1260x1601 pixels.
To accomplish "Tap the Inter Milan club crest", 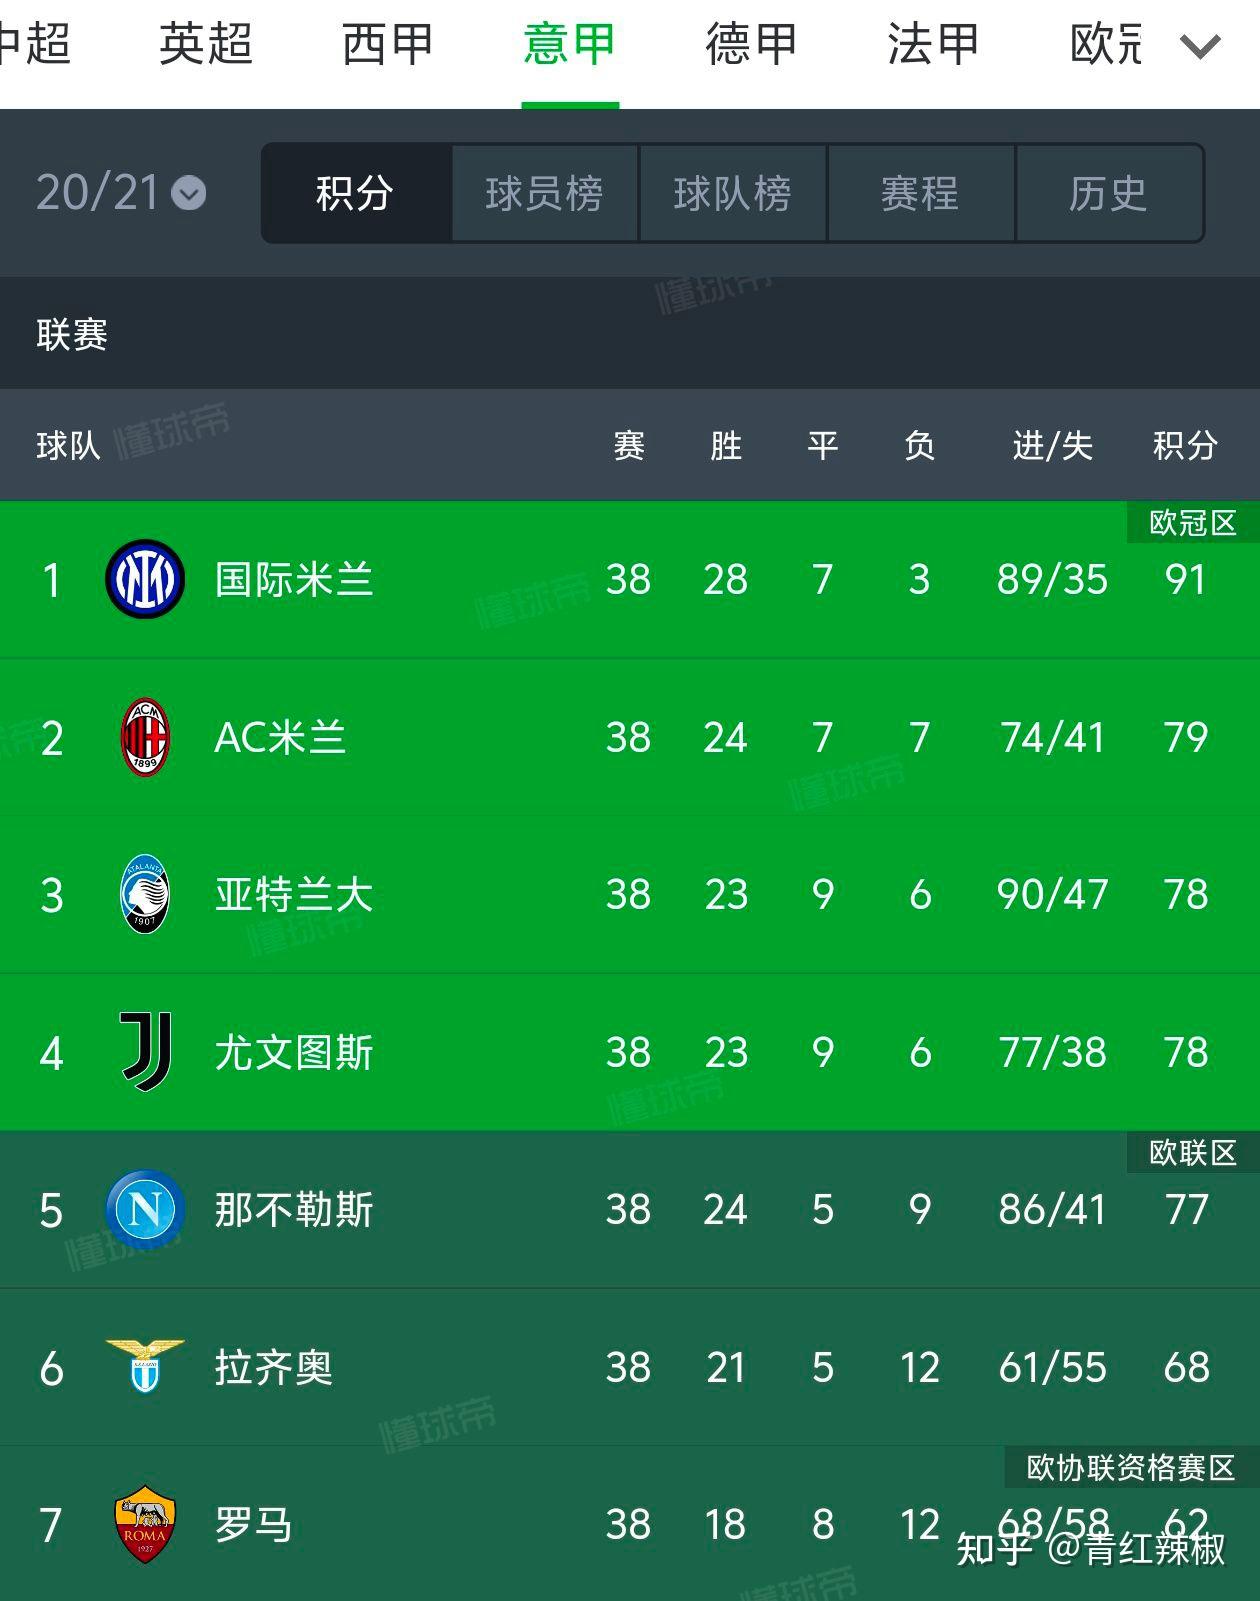I will click(x=145, y=579).
